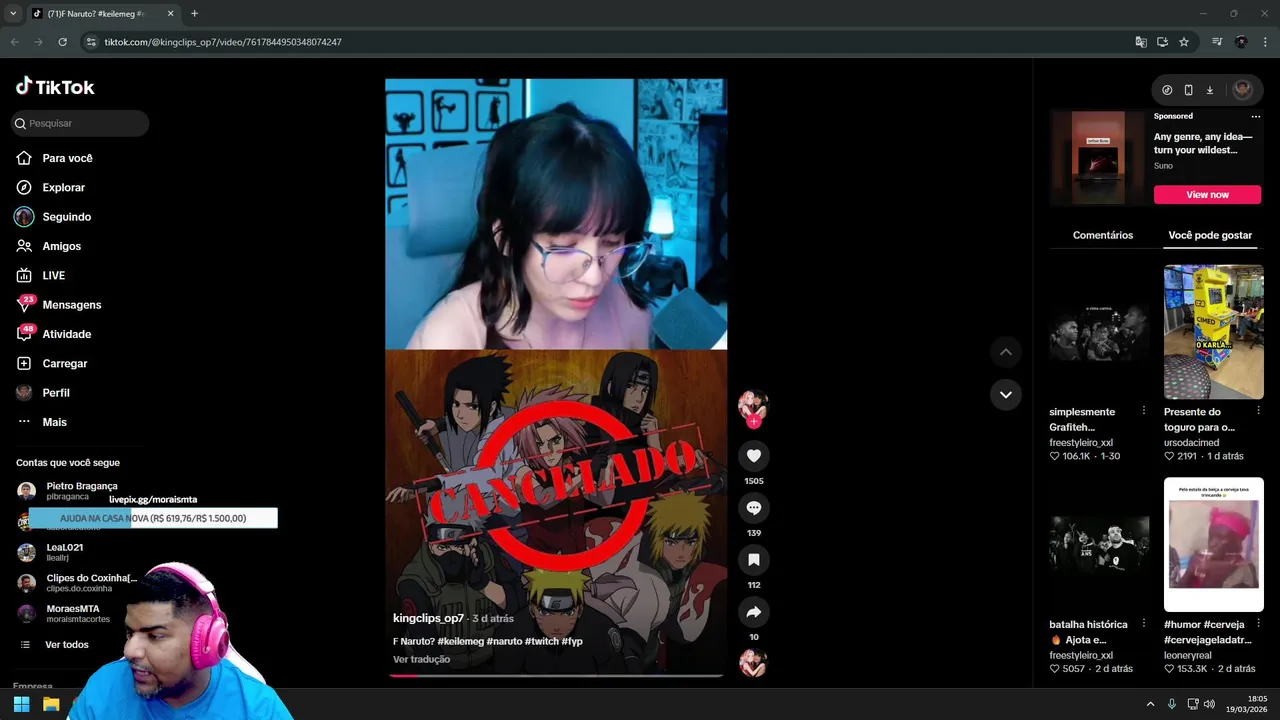Viewport: 1280px width, 720px height.
Task: Open the Windows Start menu
Action: 21,704
